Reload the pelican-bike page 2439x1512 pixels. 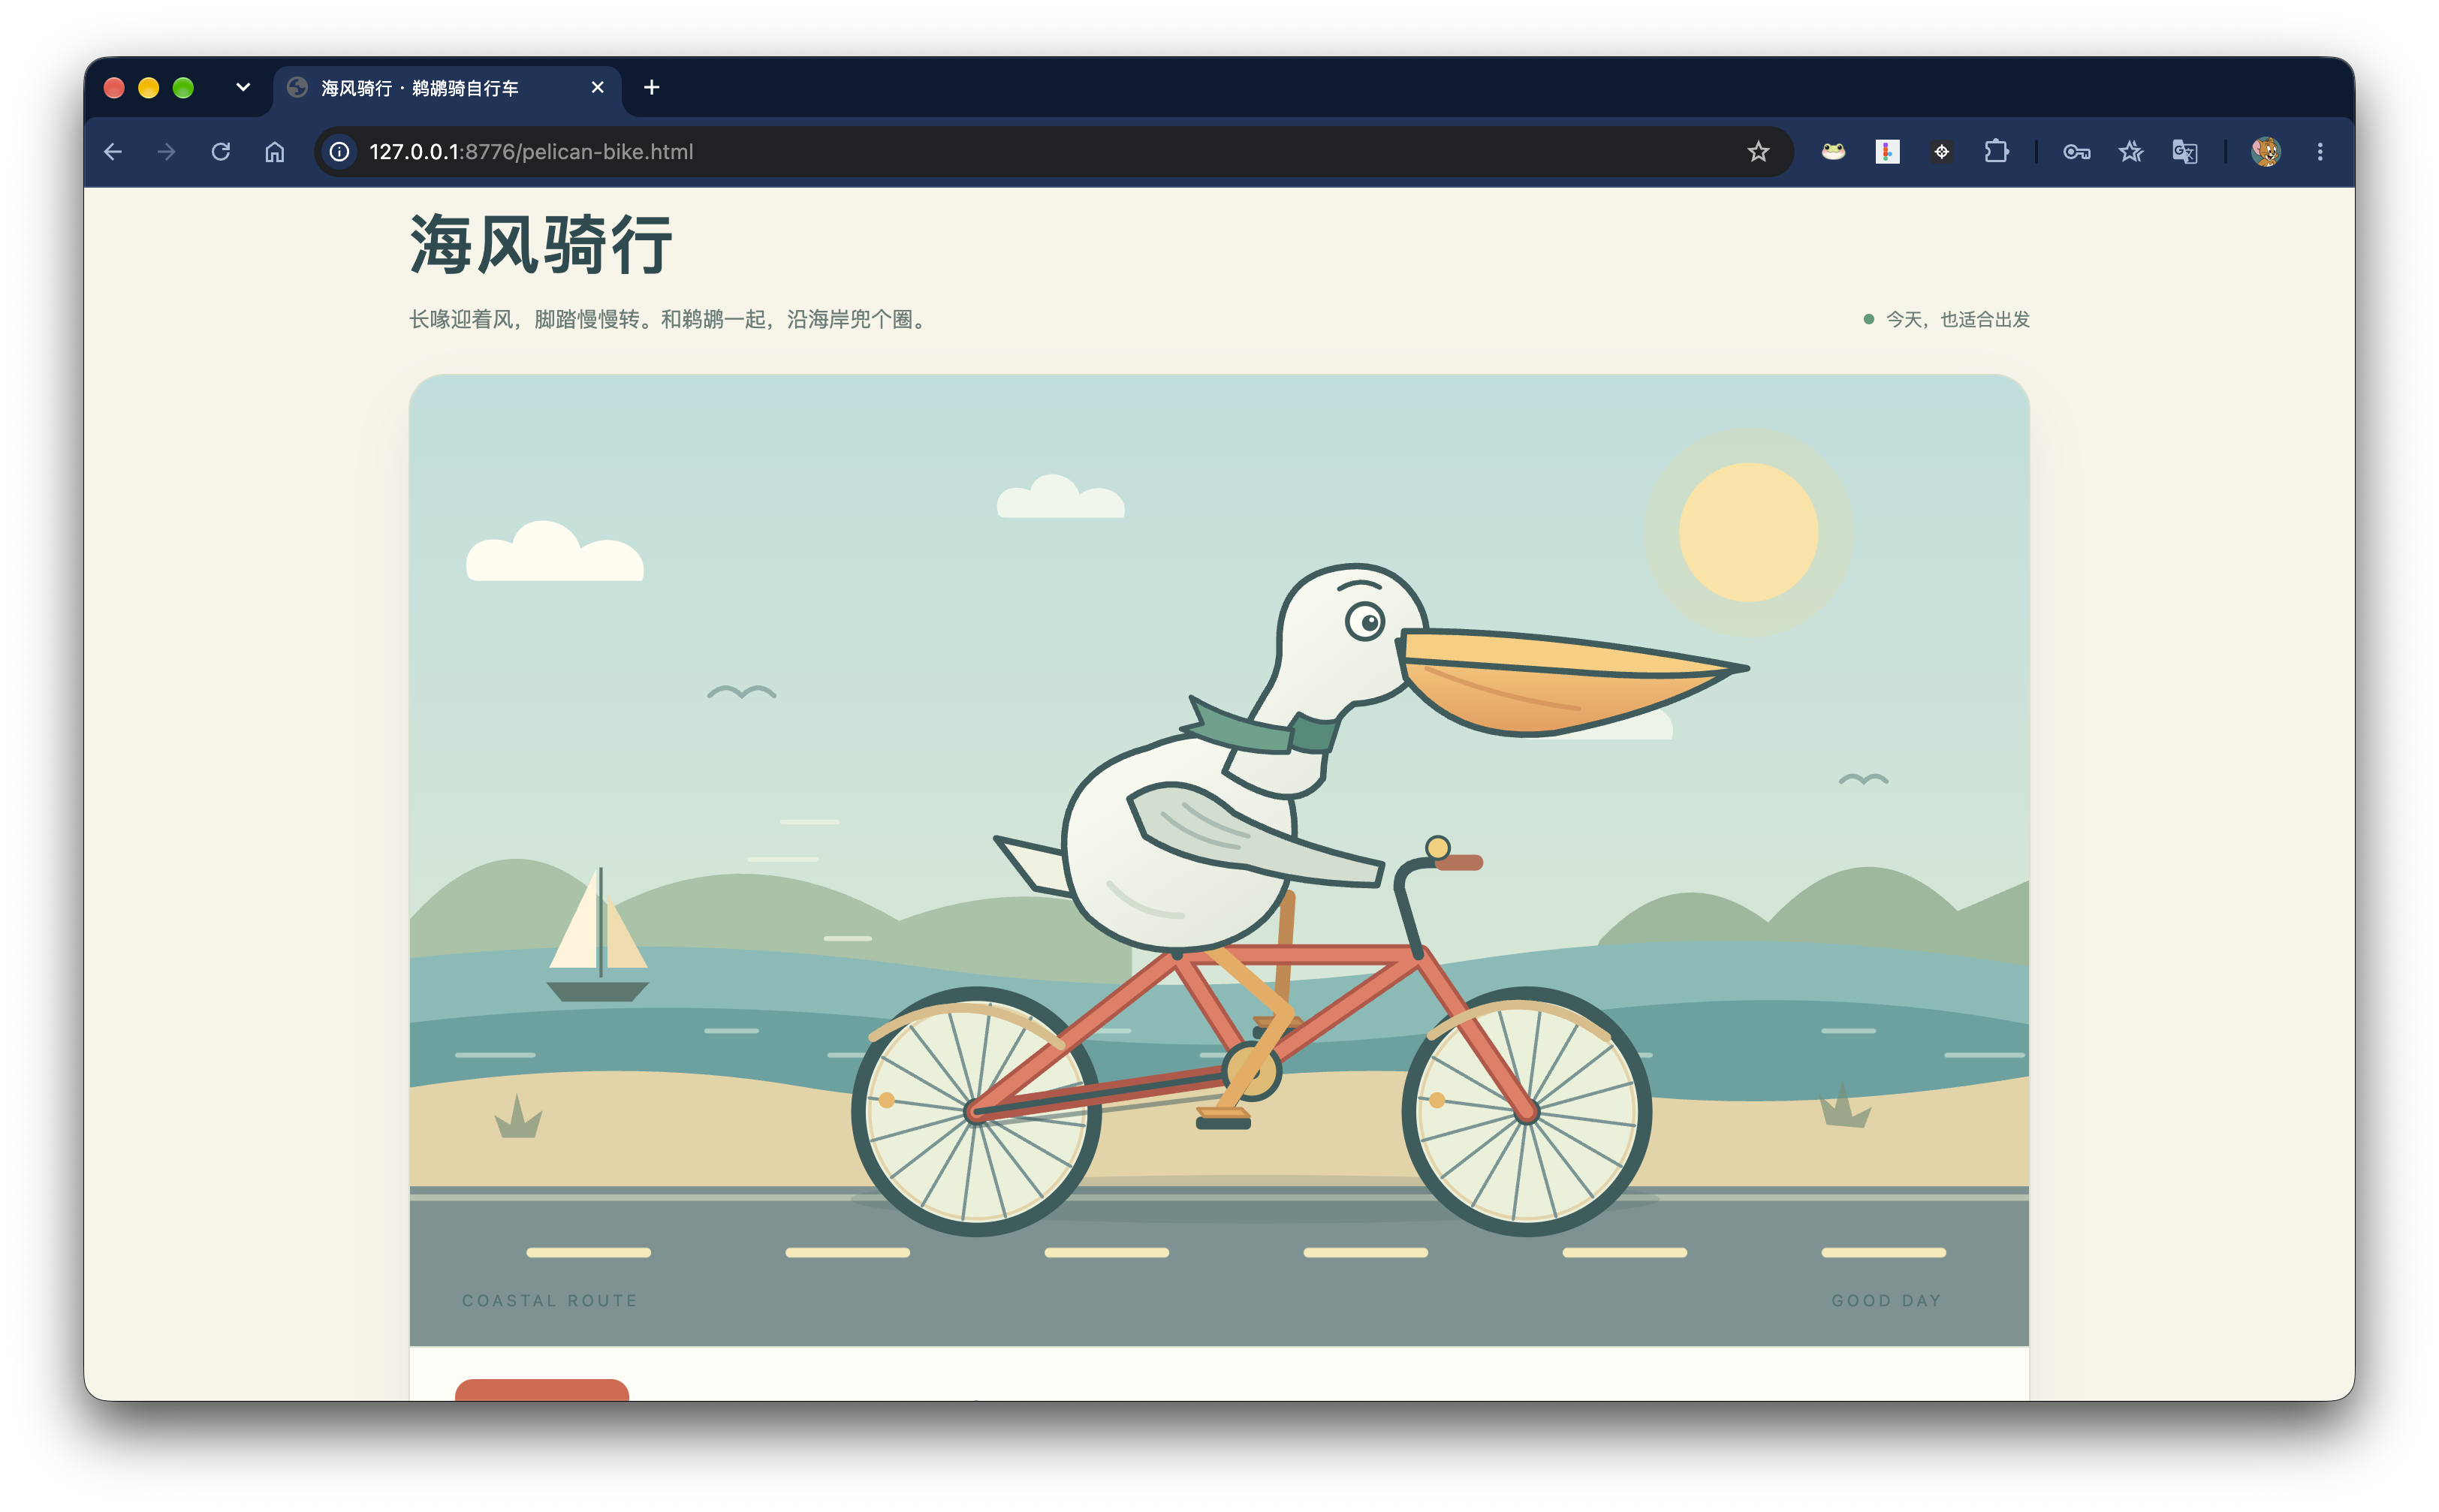click(x=221, y=152)
